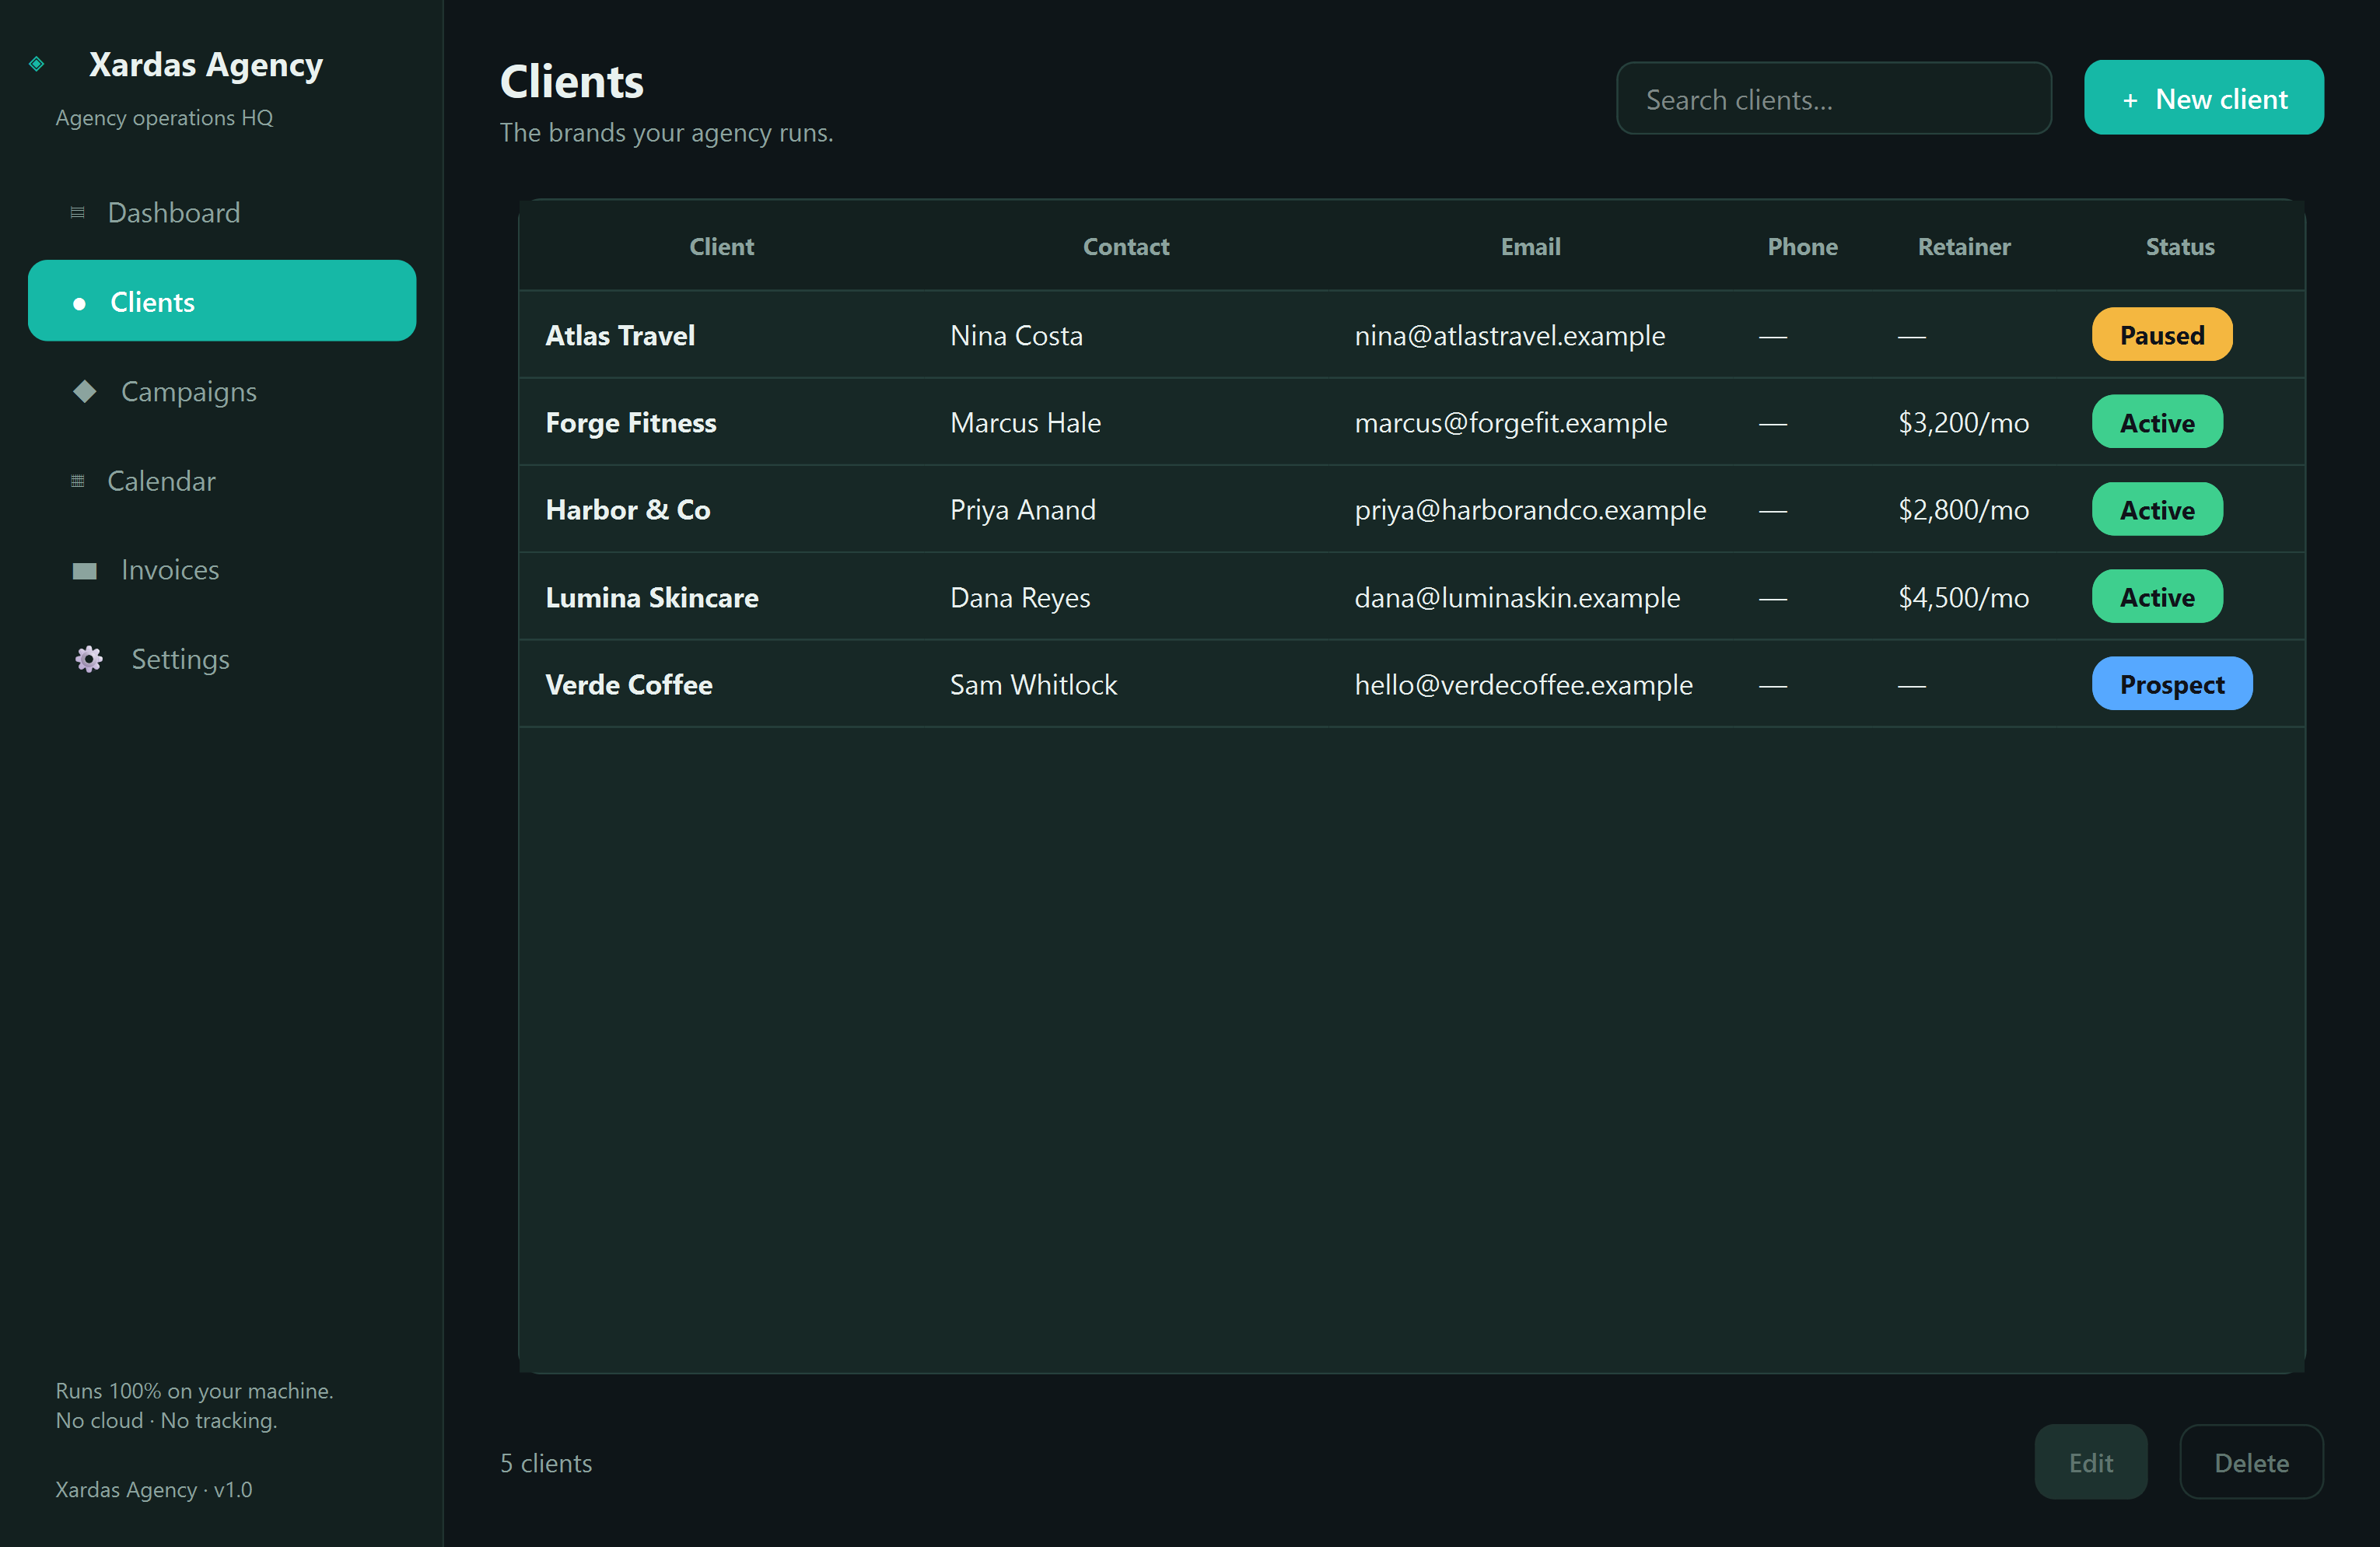
Task: Click email hello@verdecoffee.example
Action: tap(1523, 685)
